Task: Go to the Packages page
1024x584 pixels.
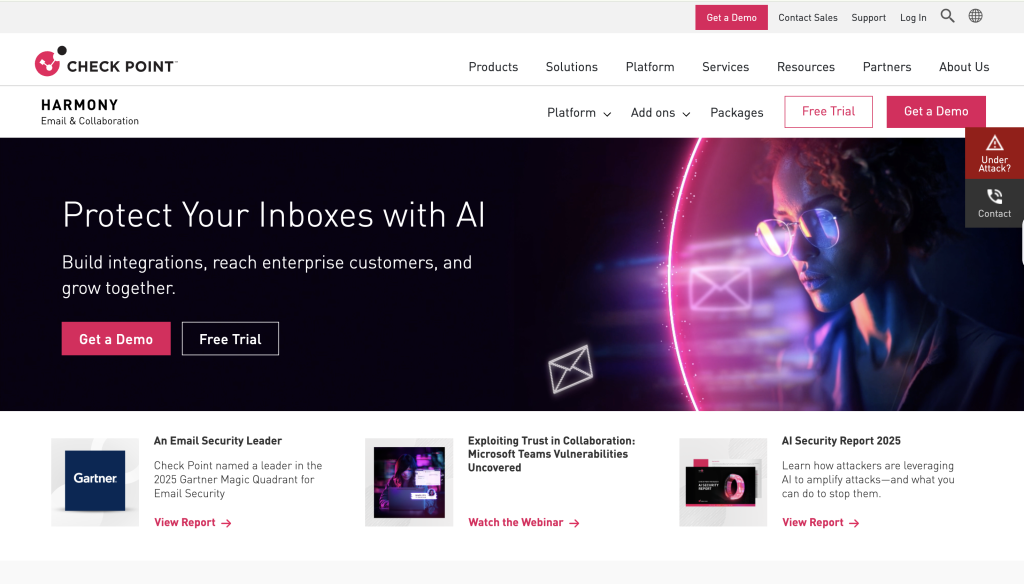Action: (737, 112)
